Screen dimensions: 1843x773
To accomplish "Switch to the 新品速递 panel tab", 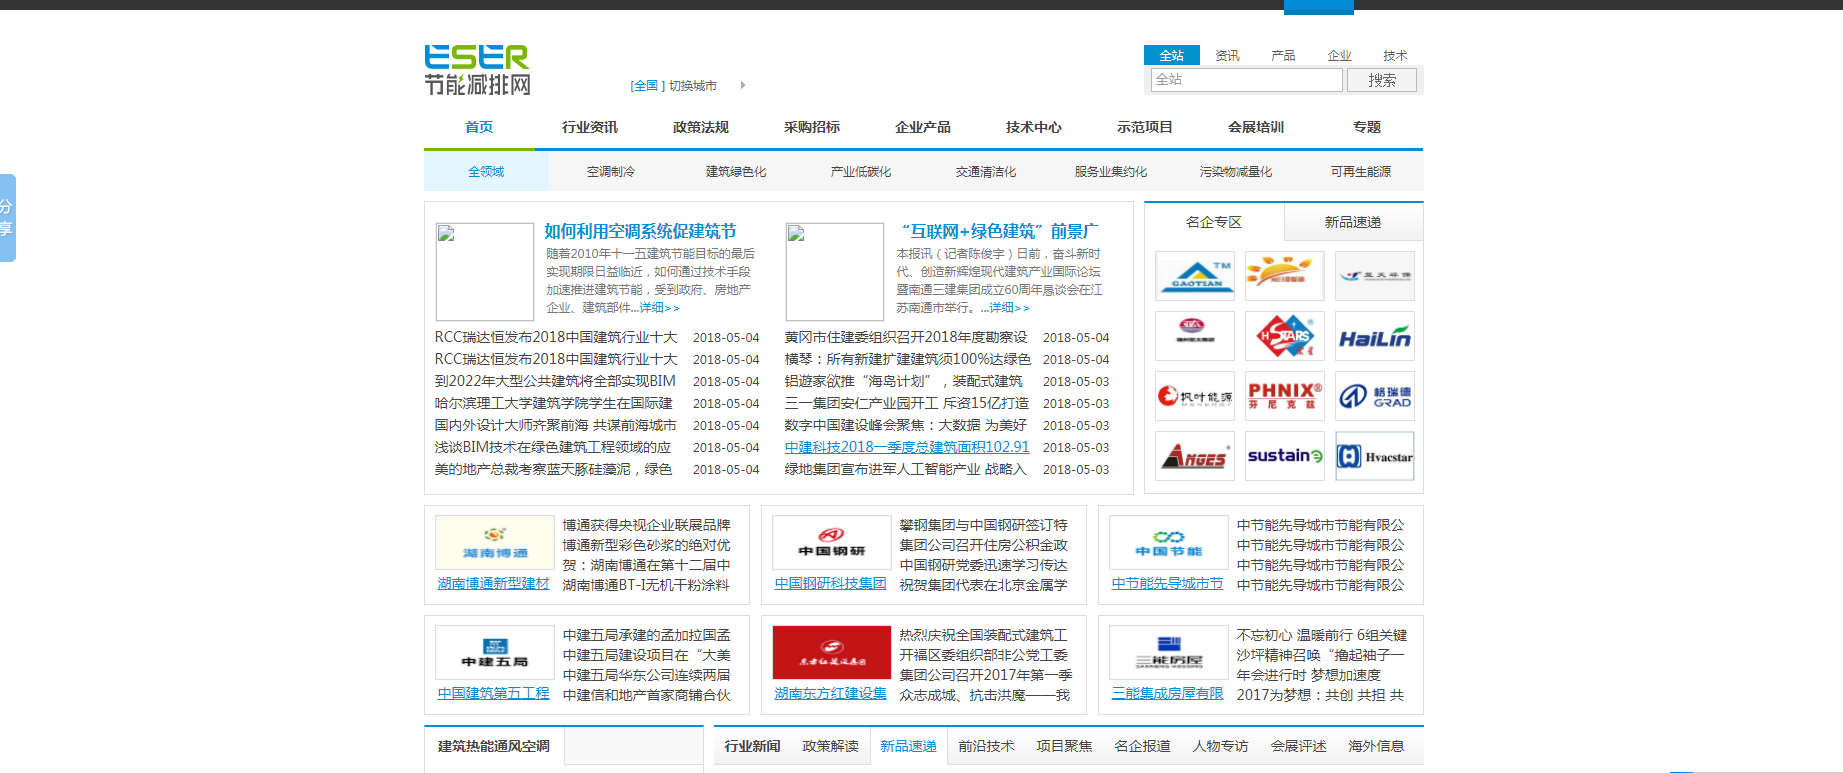I will [1352, 222].
